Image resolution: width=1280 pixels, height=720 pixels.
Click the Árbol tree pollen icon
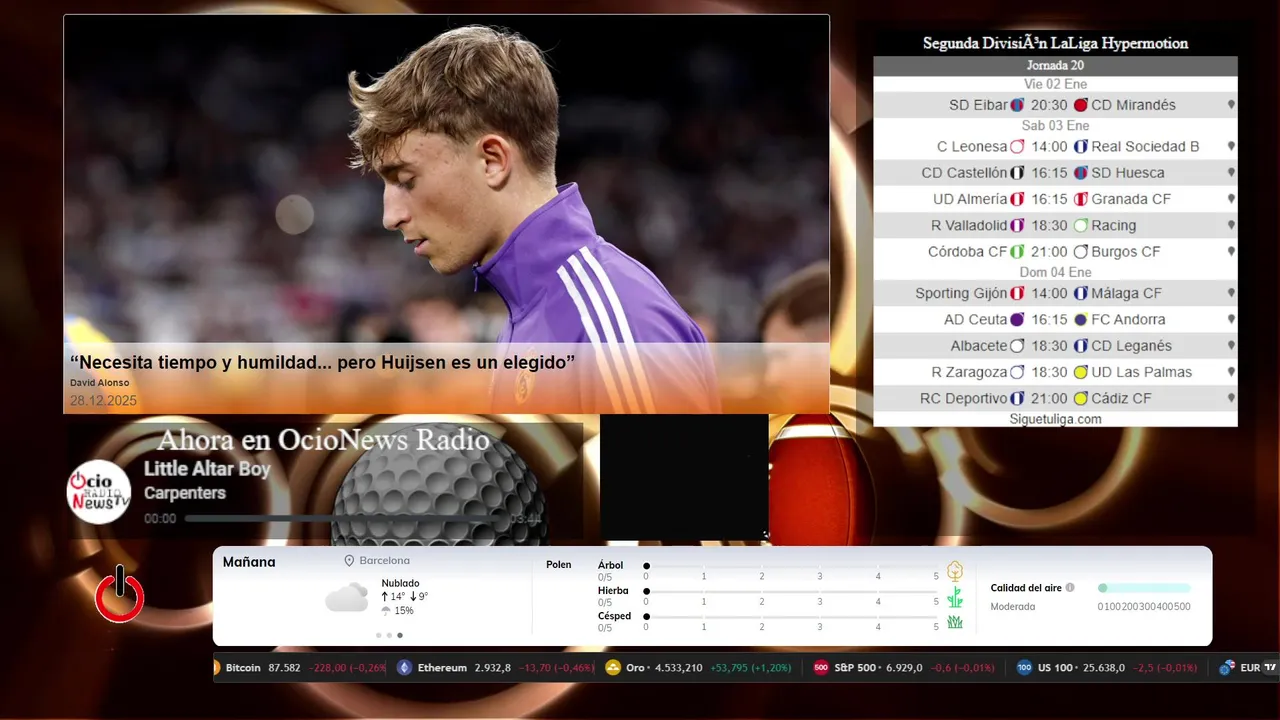pos(955,571)
